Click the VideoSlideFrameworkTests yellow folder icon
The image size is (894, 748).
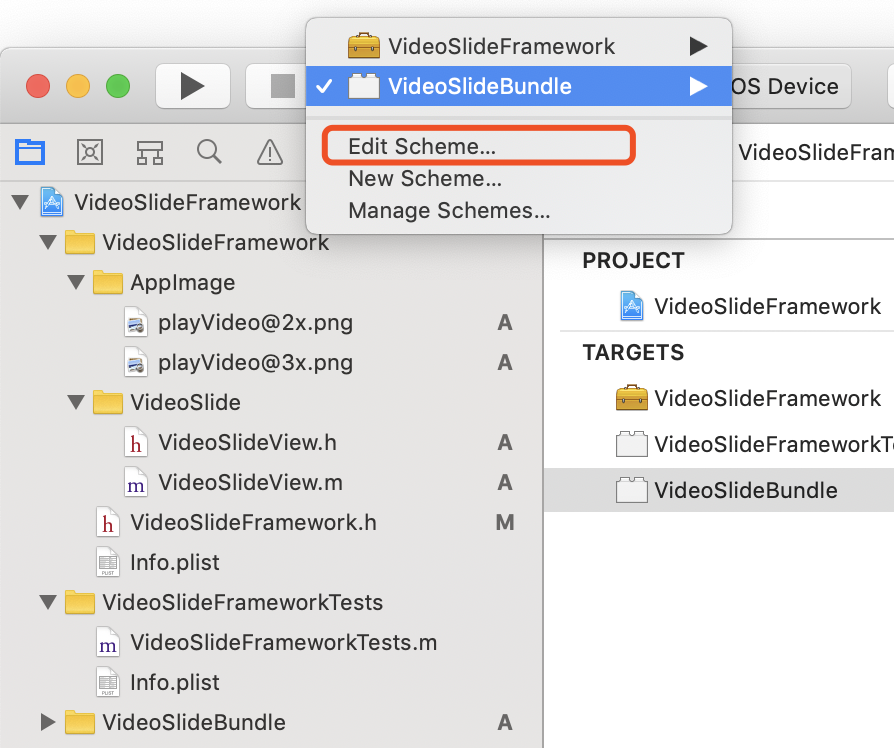tap(80, 602)
